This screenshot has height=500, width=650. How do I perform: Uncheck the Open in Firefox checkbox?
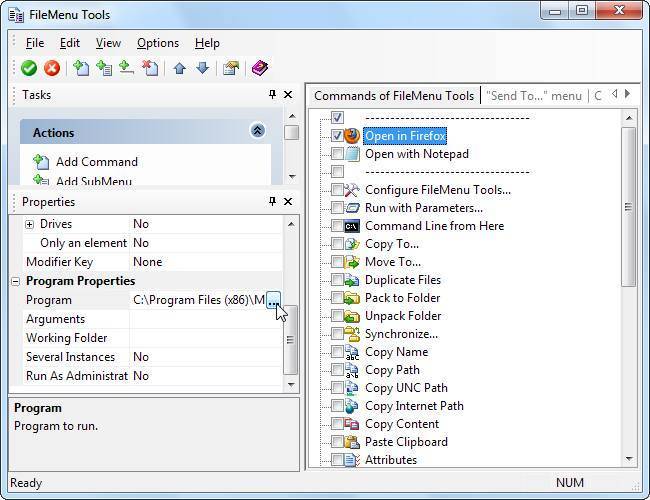point(337,136)
